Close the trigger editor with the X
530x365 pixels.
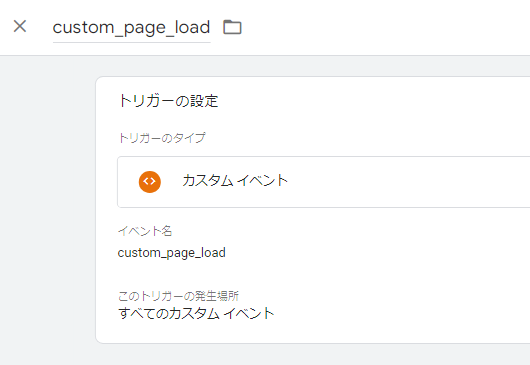coord(20,26)
